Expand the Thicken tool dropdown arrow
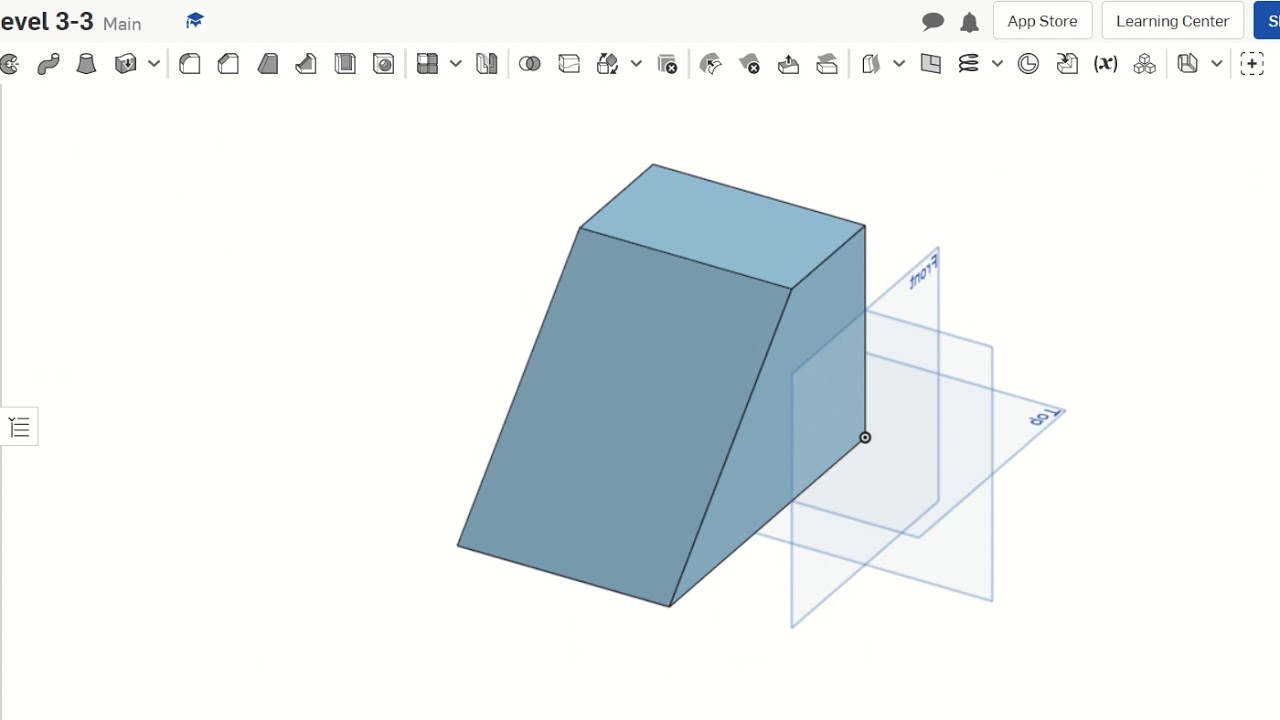This screenshot has height=720, width=1280. coord(154,64)
